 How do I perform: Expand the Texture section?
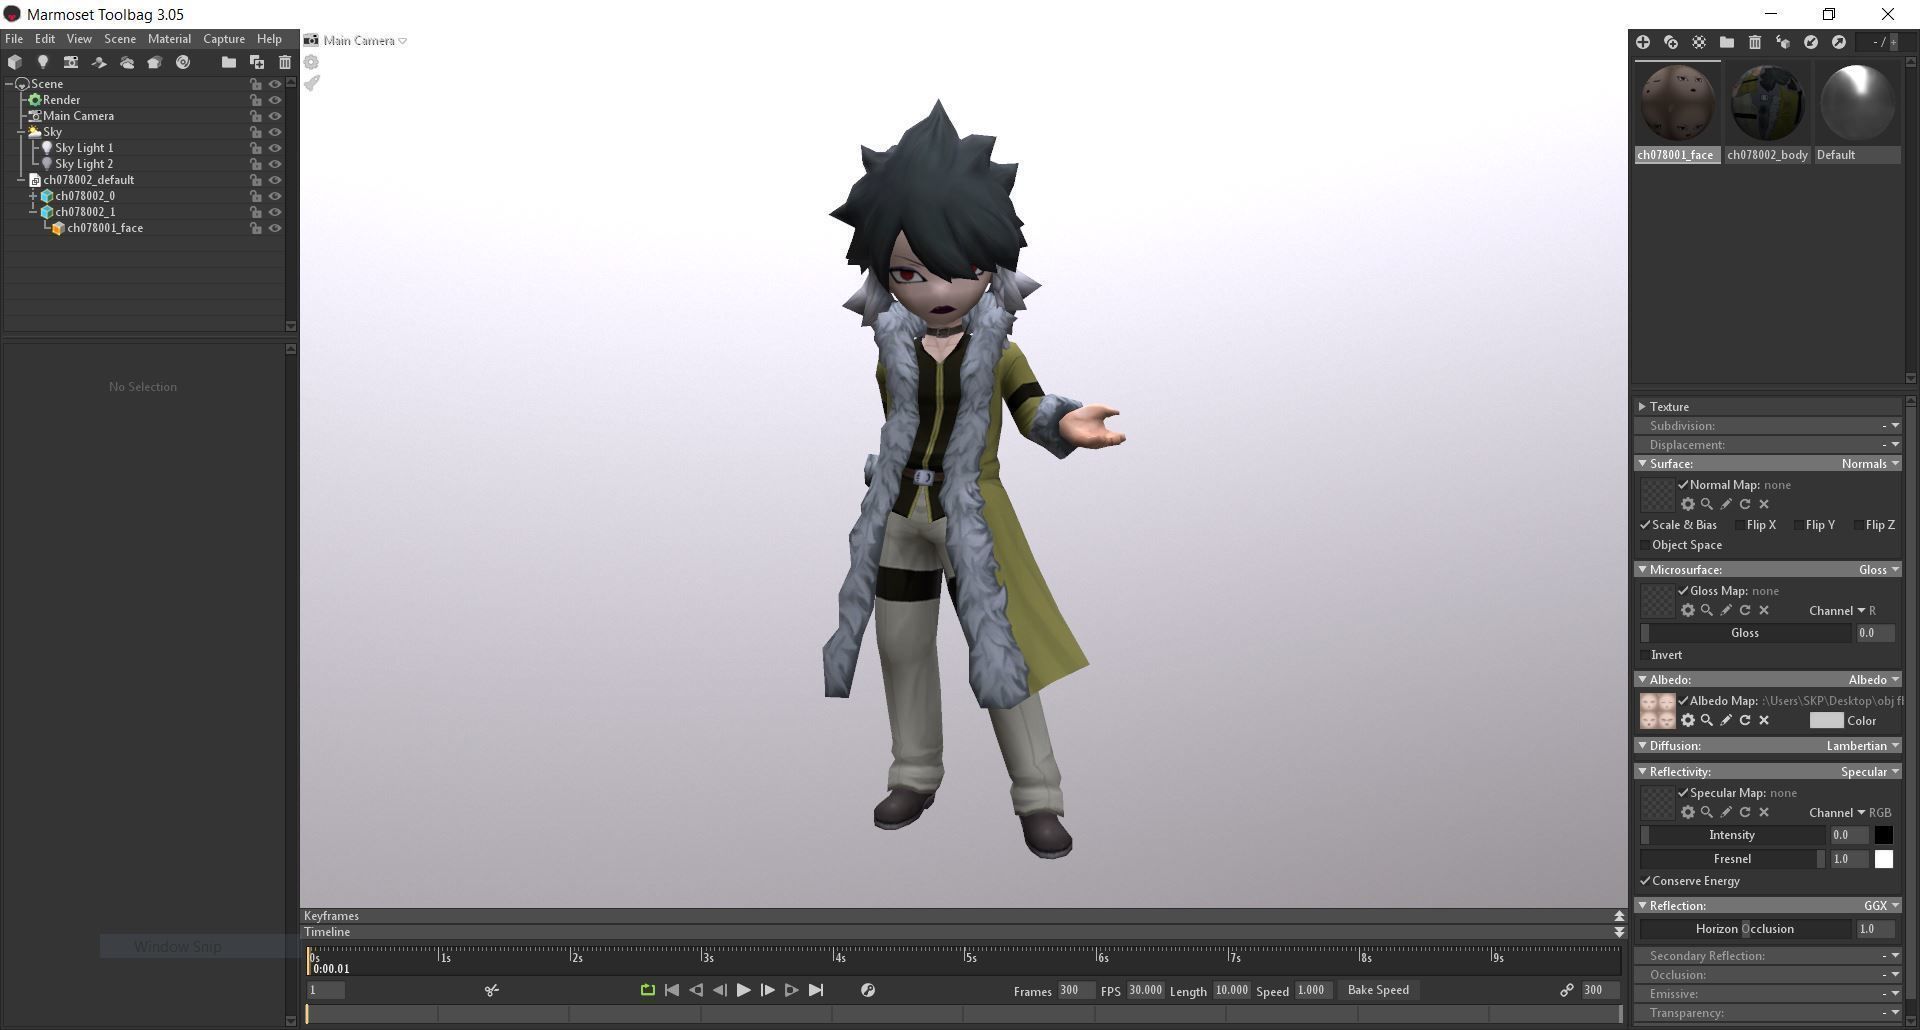(x=1642, y=407)
